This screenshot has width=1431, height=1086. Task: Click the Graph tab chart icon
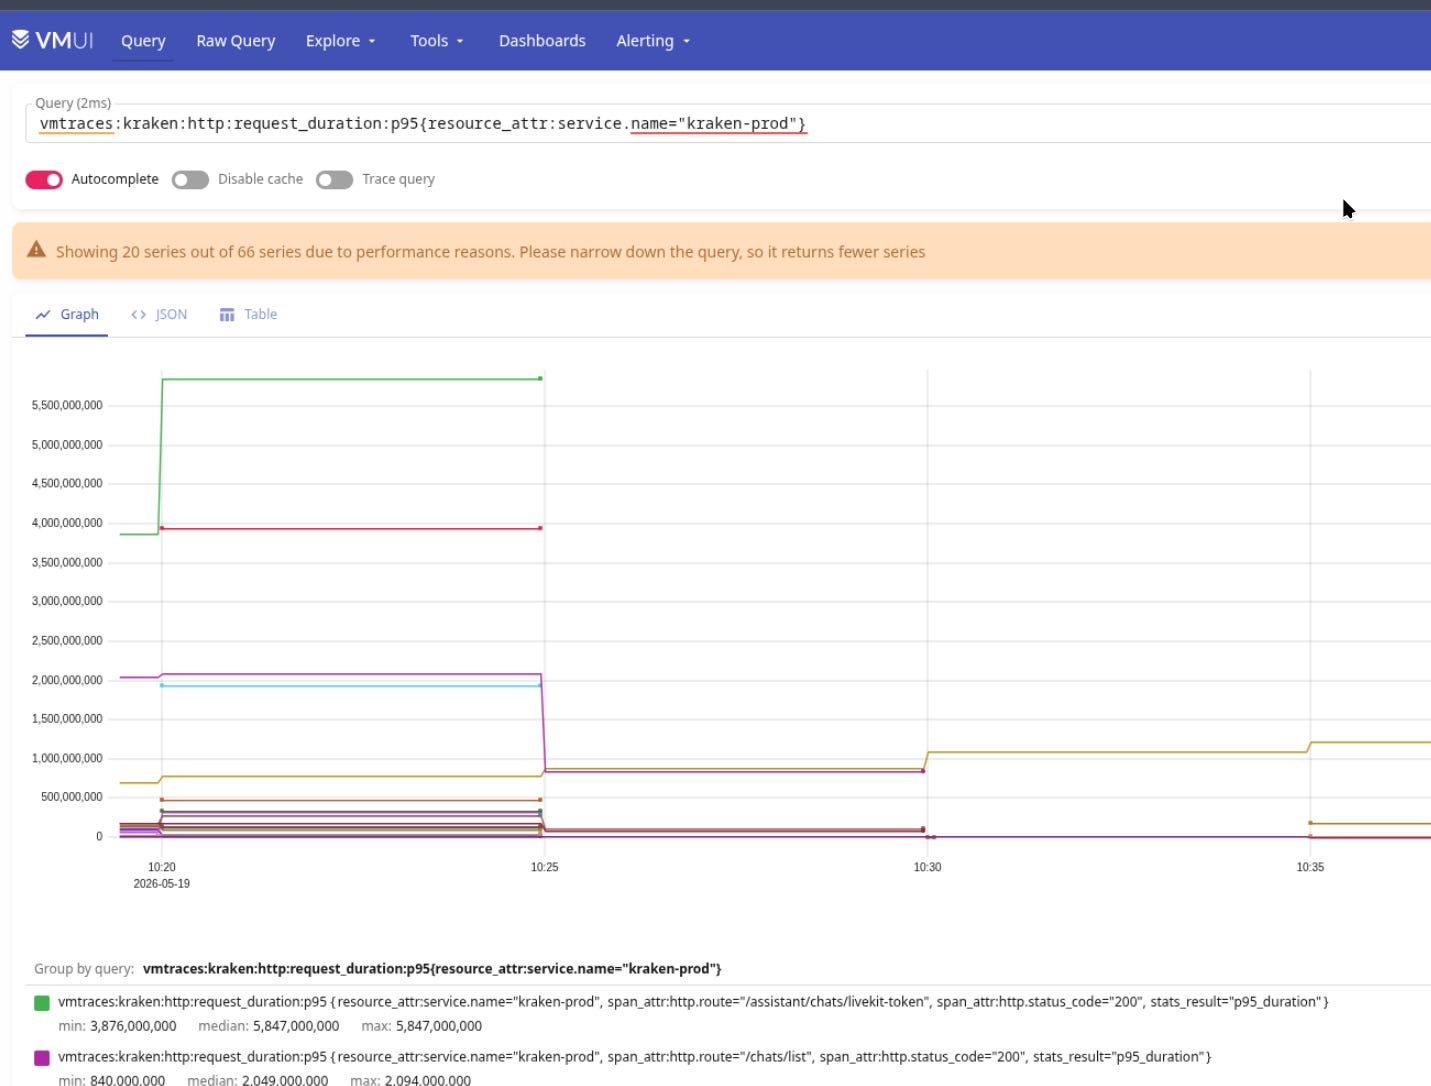[43, 314]
